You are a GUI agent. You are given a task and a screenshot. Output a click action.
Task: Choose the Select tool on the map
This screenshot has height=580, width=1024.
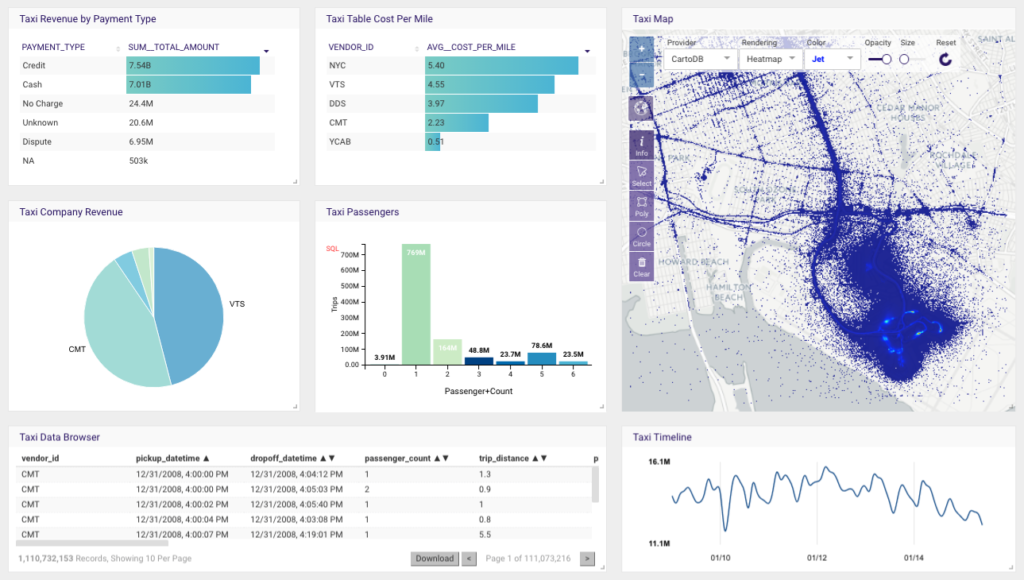(641, 176)
